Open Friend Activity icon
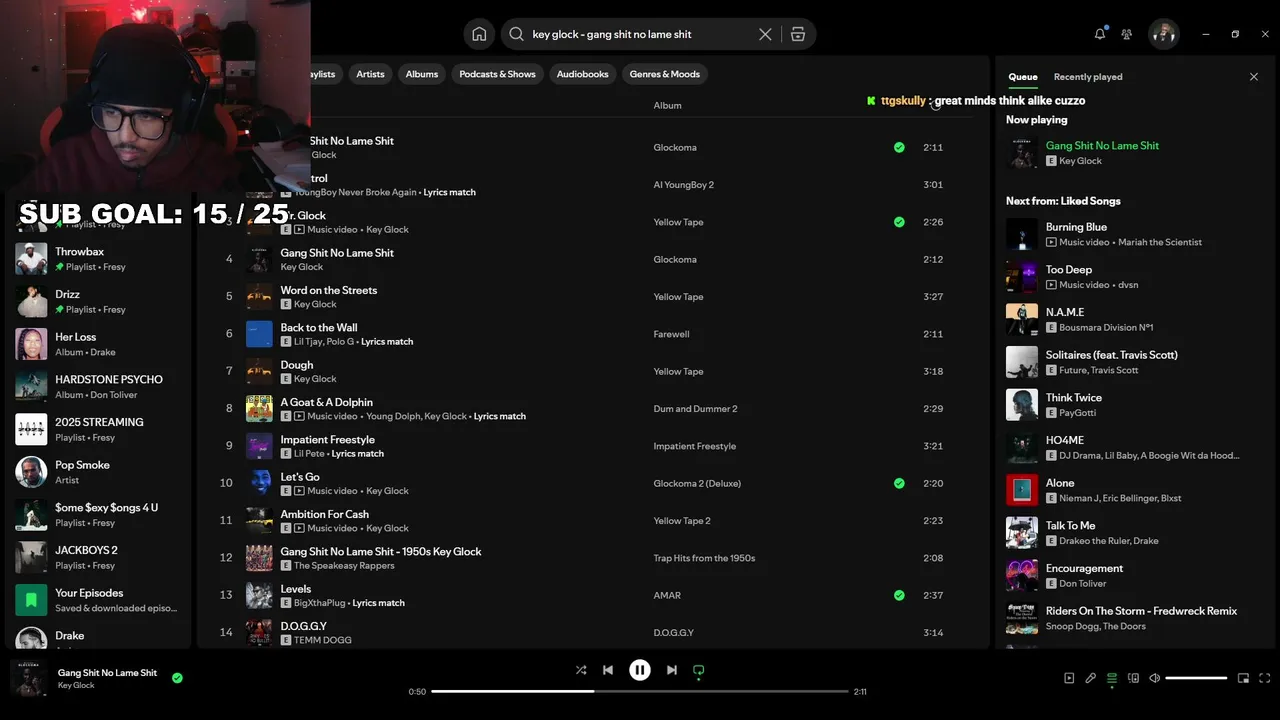This screenshot has height=720, width=1280. (1127, 34)
